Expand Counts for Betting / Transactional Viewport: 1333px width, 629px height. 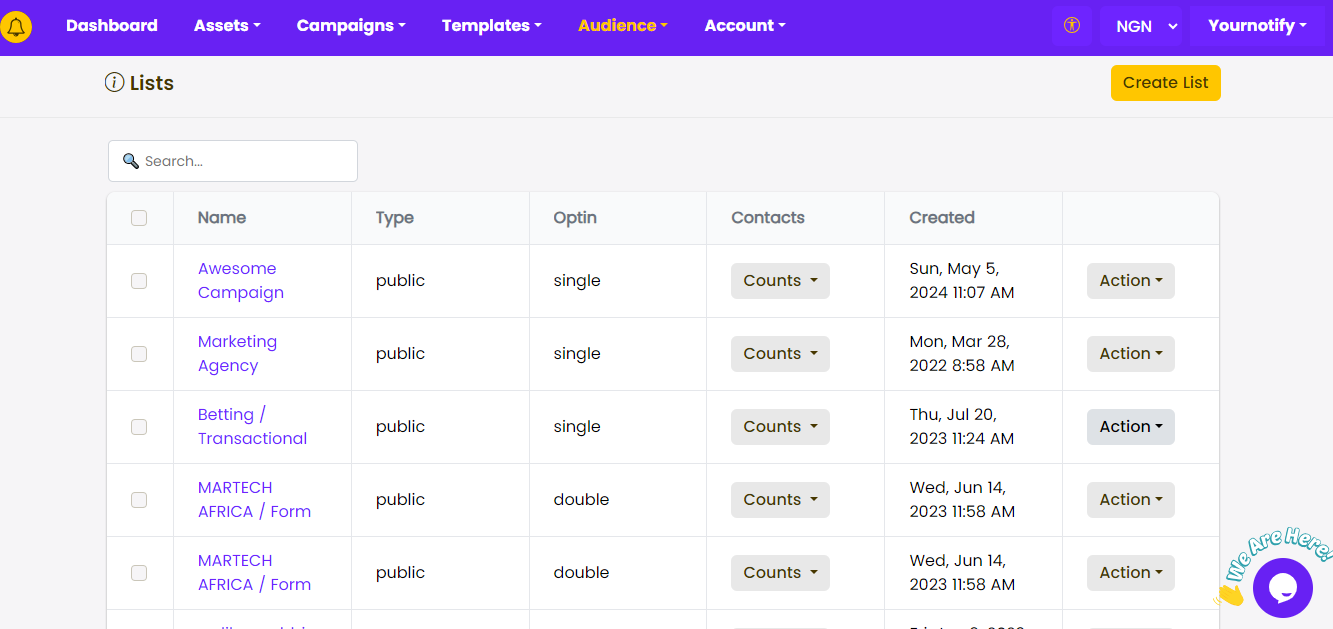tap(780, 427)
